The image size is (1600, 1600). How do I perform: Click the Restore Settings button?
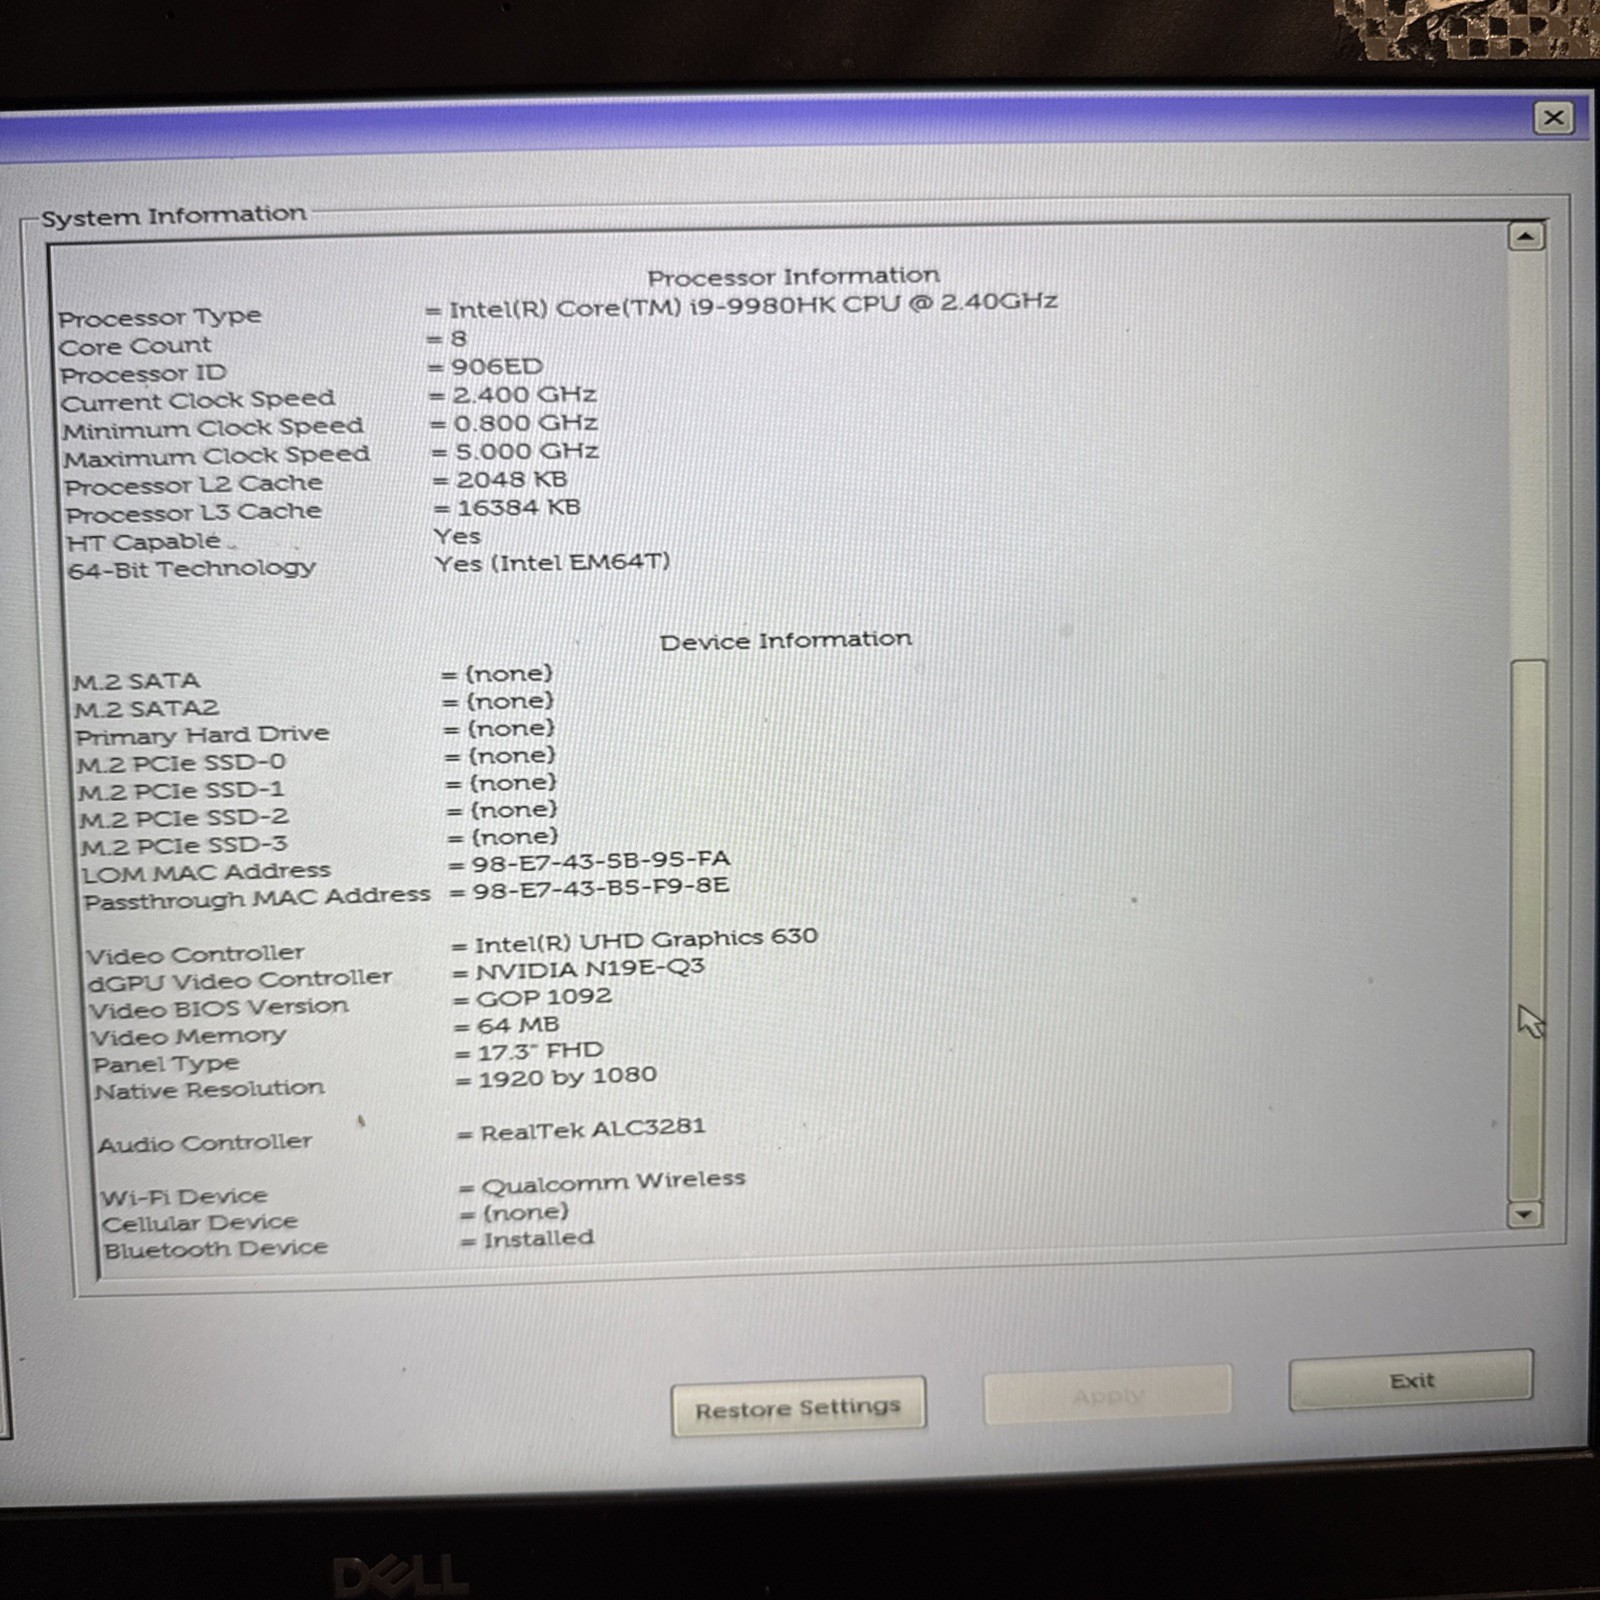click(x=798, y=1408)
